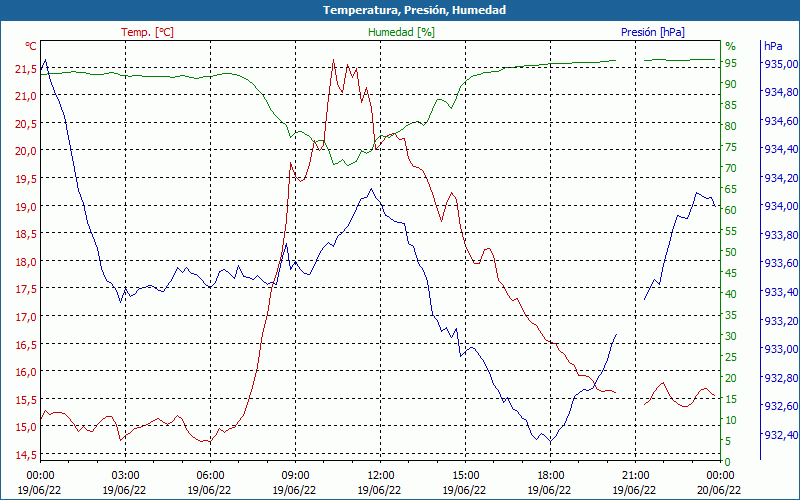Click pressure axis value '932,80'
This screenshot has width=800, height=500.
point(779,378)
